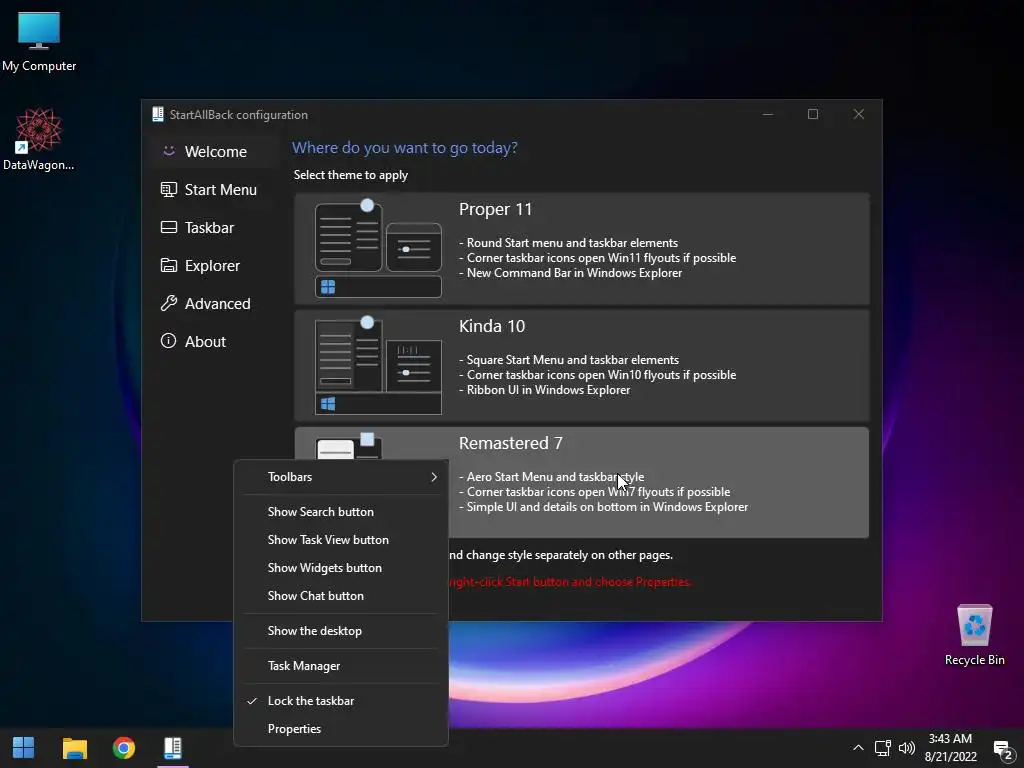Choose Show Chat button
1024x768 pixels.
click(341, 596)
